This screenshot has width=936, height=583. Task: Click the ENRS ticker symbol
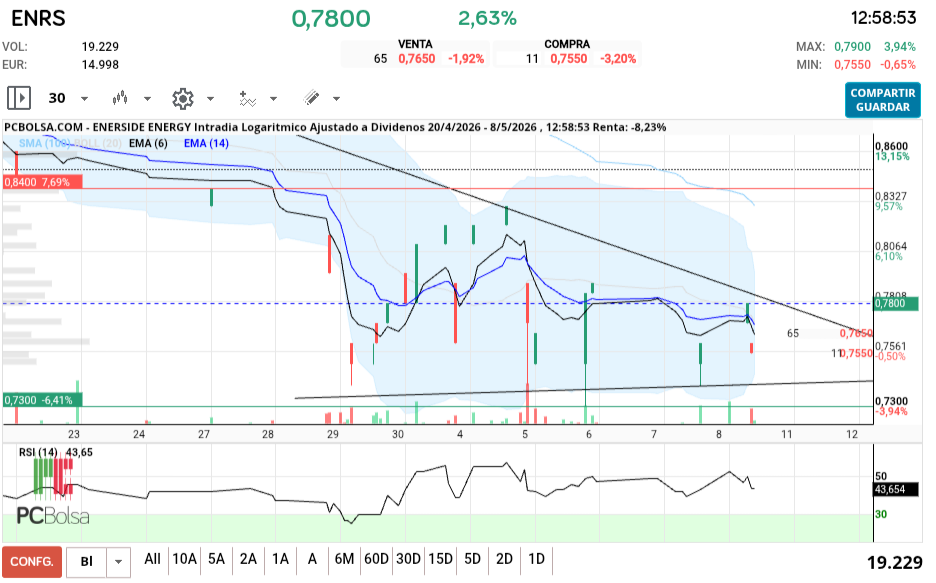(38, 18)
